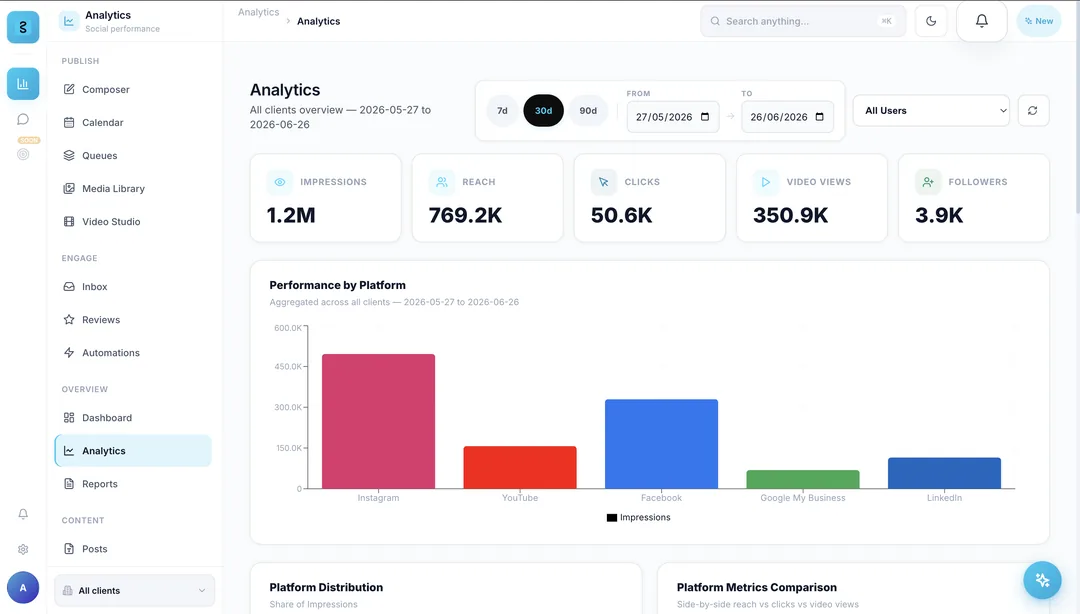The height and width of the screenshot is (614, 1080).
Task: Click the YouTube red chart bar
Action: 520,467
